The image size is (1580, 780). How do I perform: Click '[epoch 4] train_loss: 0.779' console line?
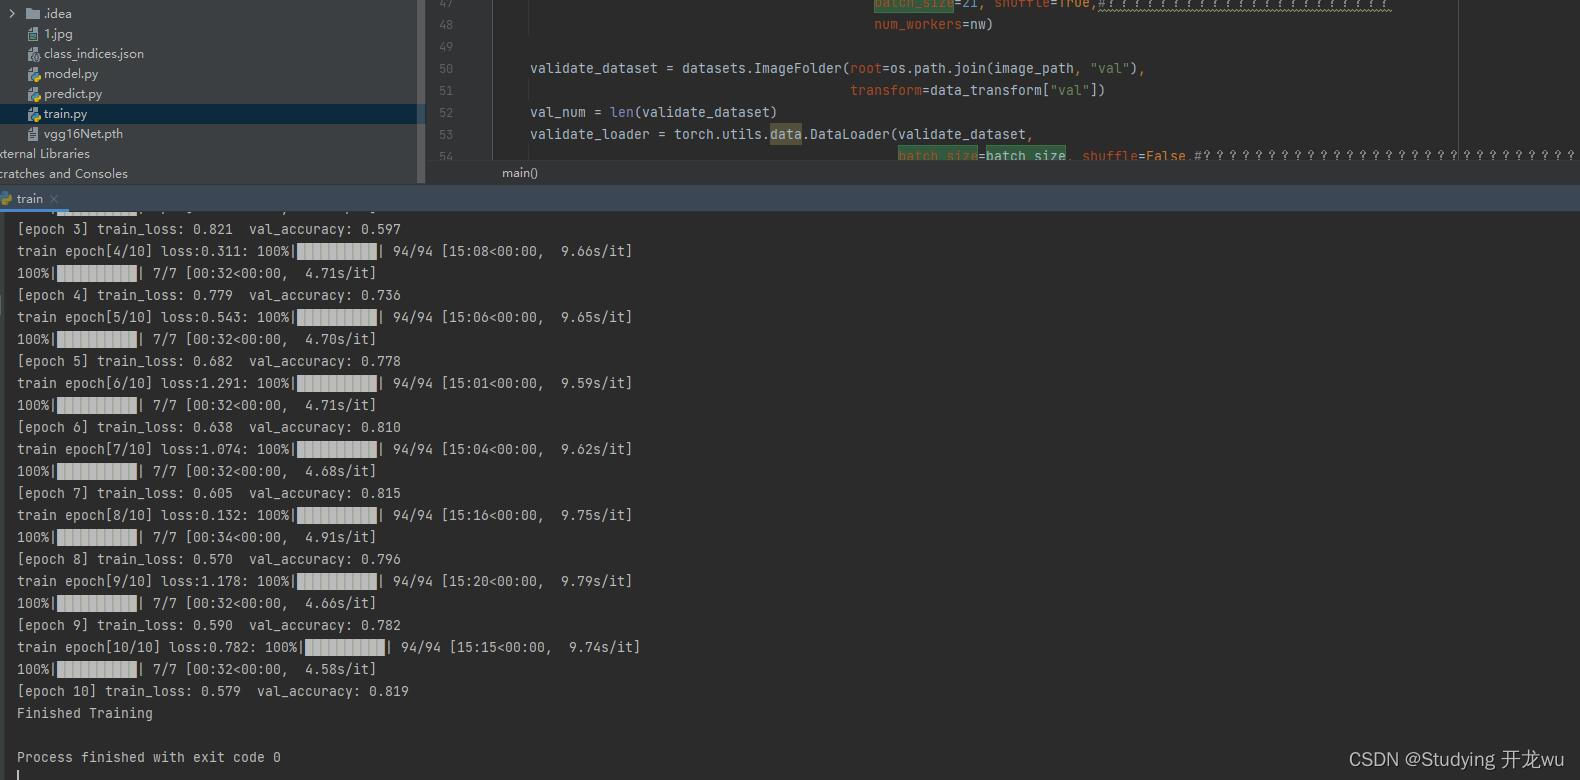(209, 296)
